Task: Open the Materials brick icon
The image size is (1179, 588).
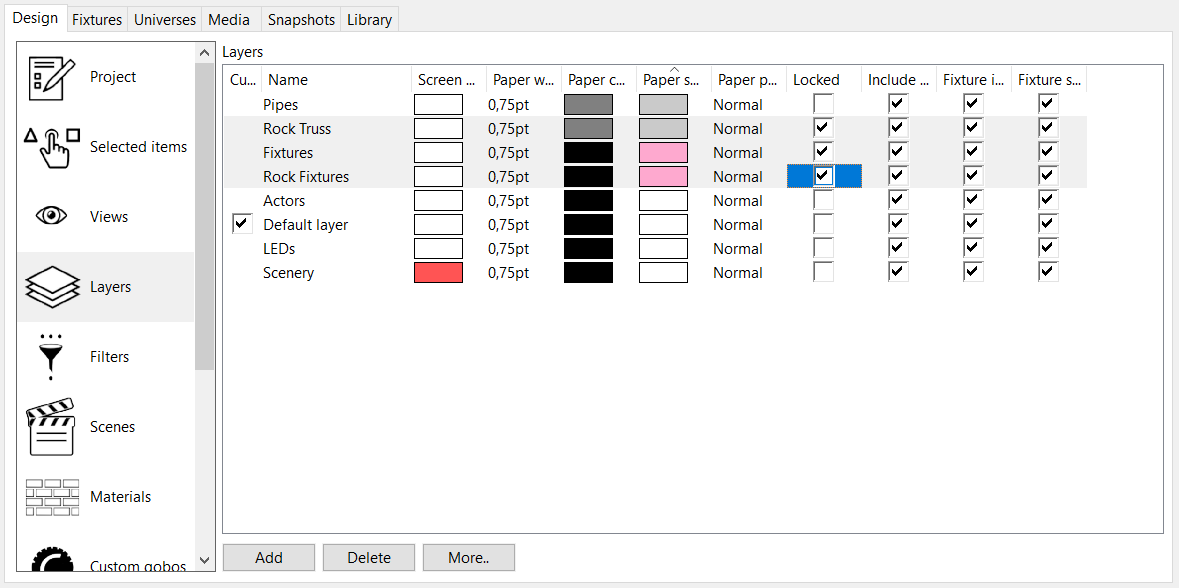Action: coord(51,497)
